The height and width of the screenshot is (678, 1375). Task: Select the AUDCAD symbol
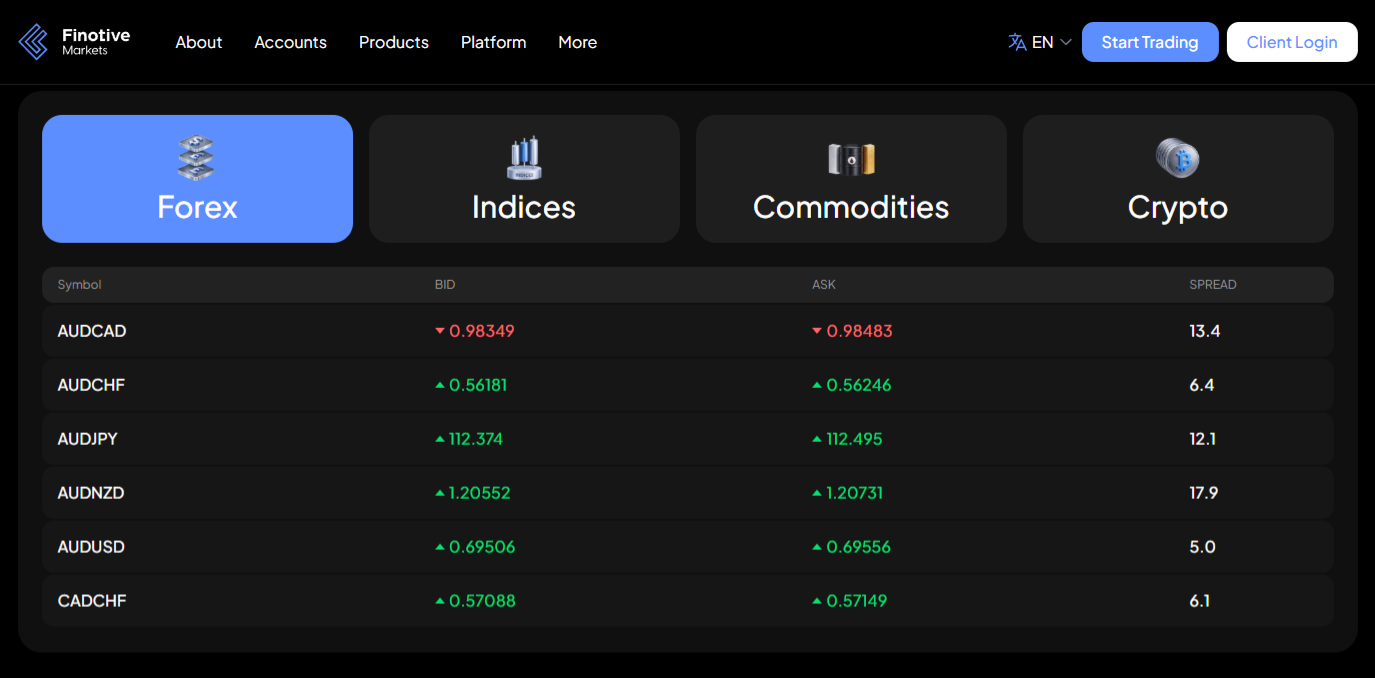tap(92, 331)
